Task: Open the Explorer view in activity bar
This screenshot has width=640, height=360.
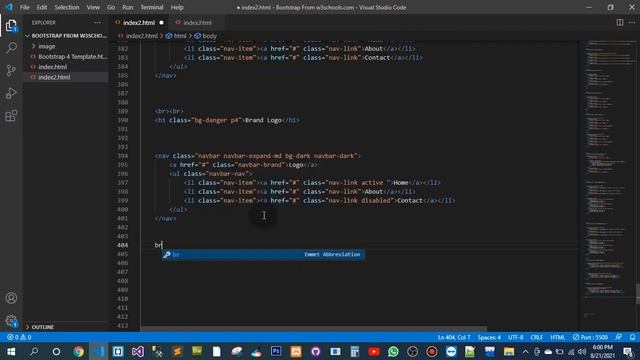Action: 11,26
